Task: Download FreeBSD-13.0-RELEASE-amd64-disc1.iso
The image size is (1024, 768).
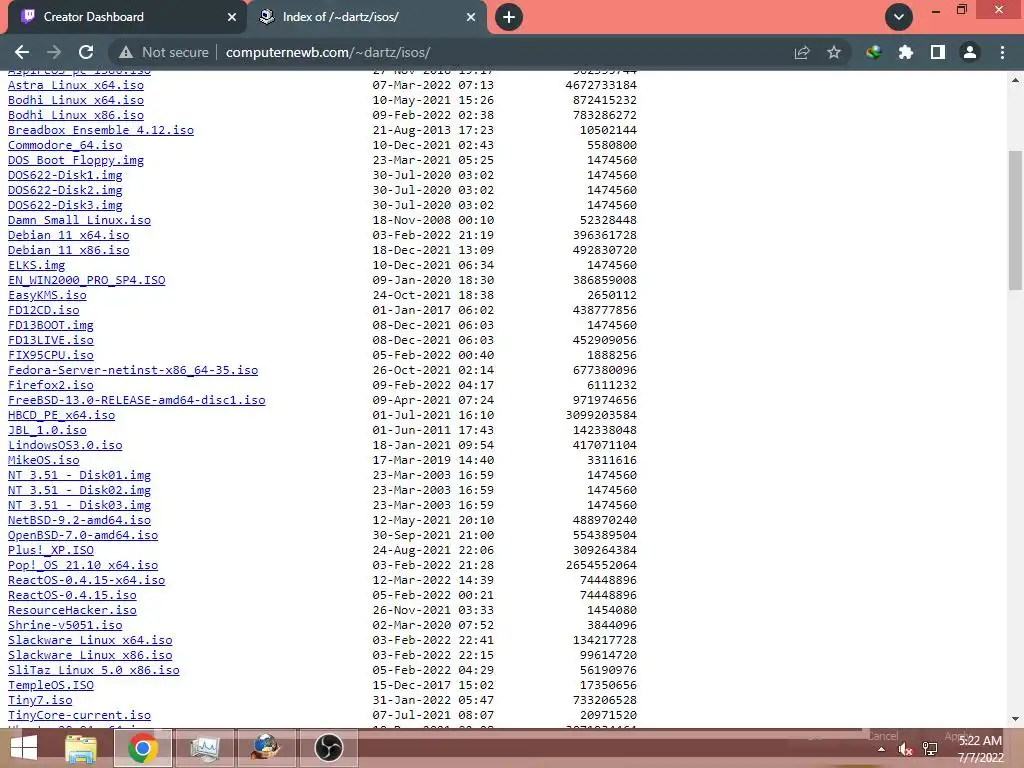Action: (136, 400)
